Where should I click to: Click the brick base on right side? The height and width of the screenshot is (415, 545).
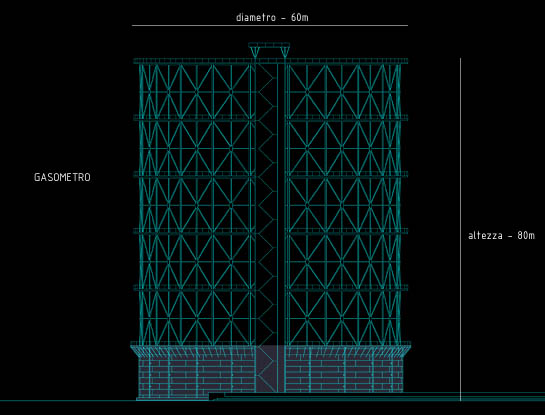click(x=344, y=375)
